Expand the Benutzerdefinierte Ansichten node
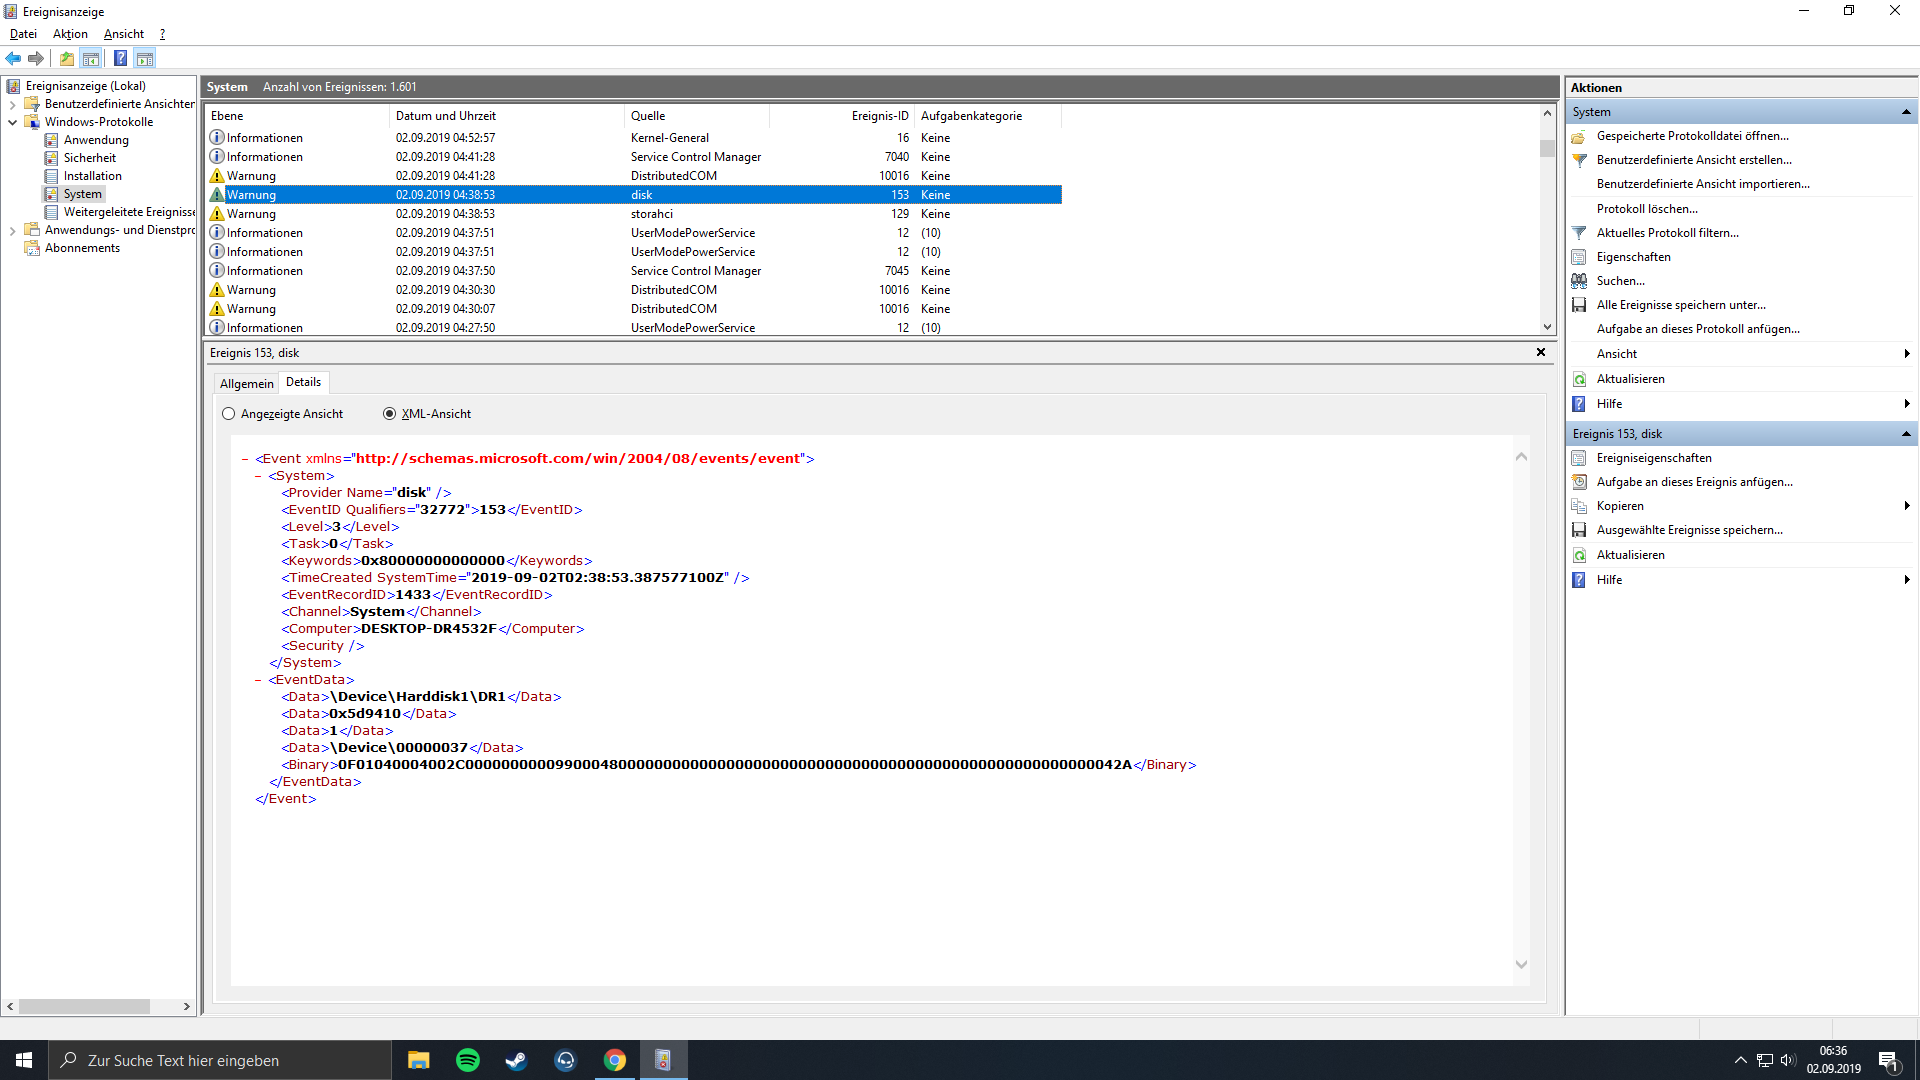This screenshot has width=1920, height=1080. coord(12,104)
